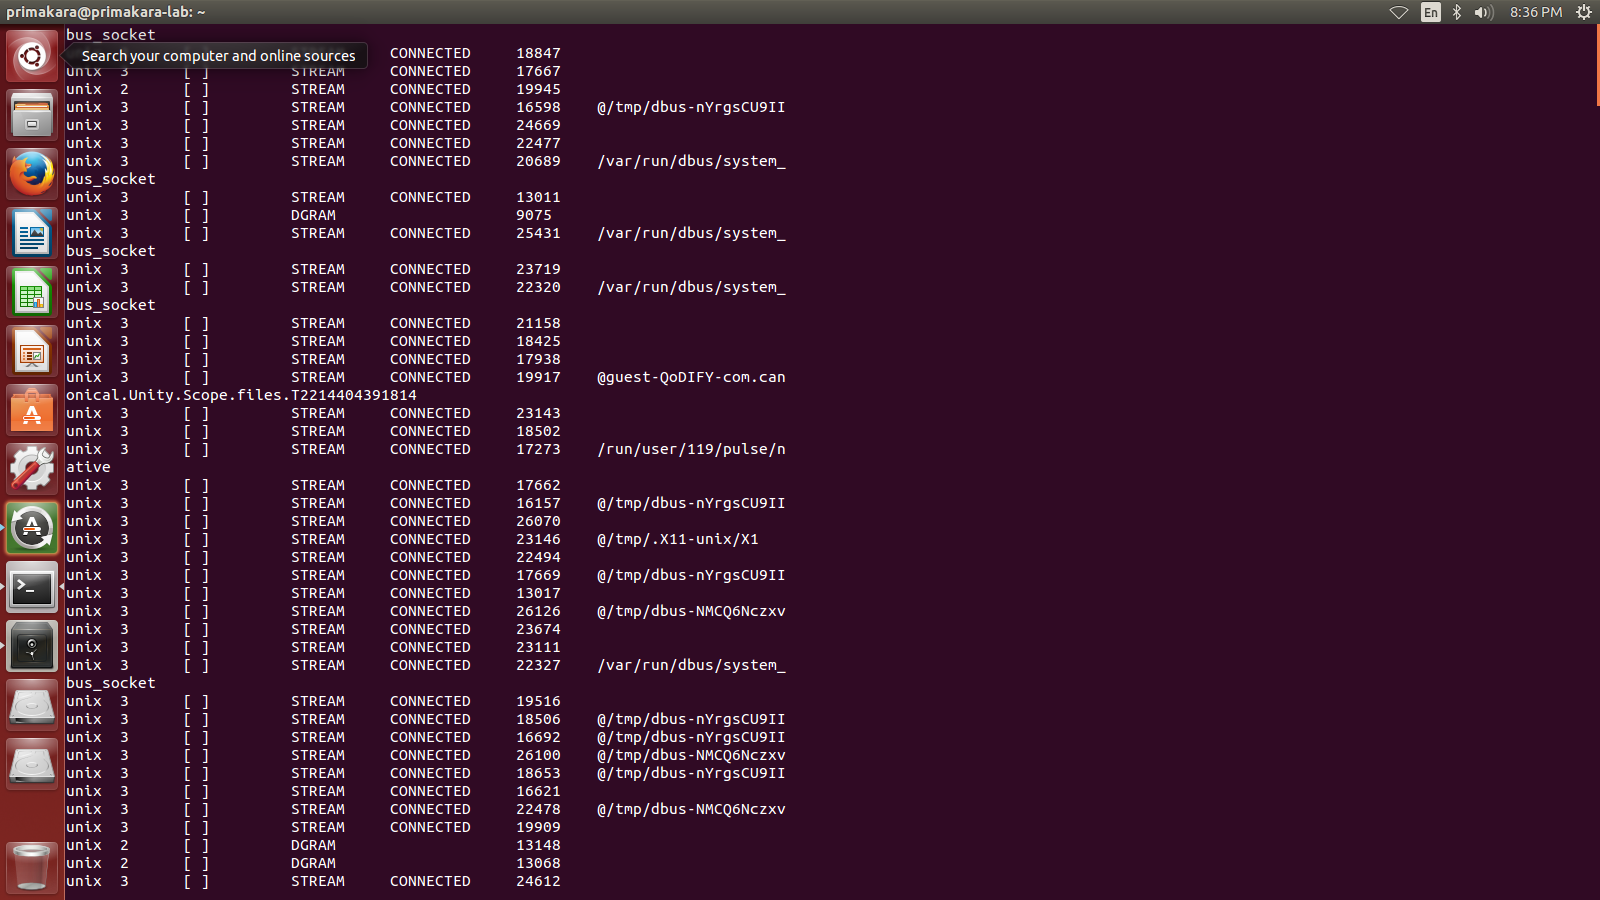Screen dimensions: 1600x900
Task: Open LibreOffice Writer
Action: point(32,233)
